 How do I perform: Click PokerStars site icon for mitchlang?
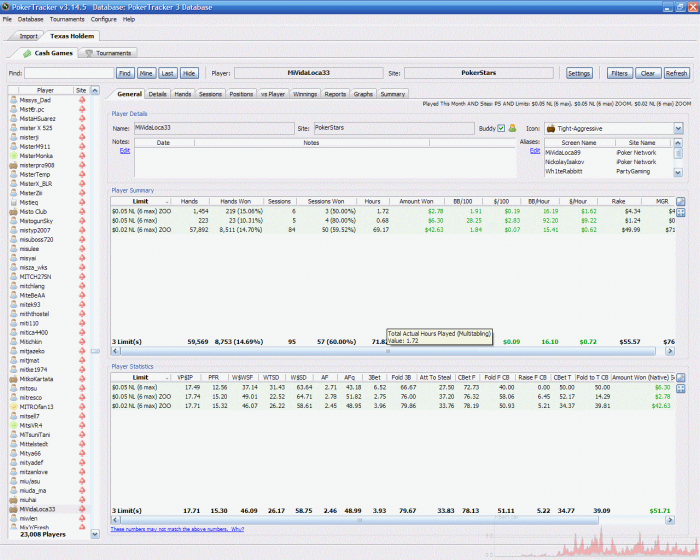[82, 286]
